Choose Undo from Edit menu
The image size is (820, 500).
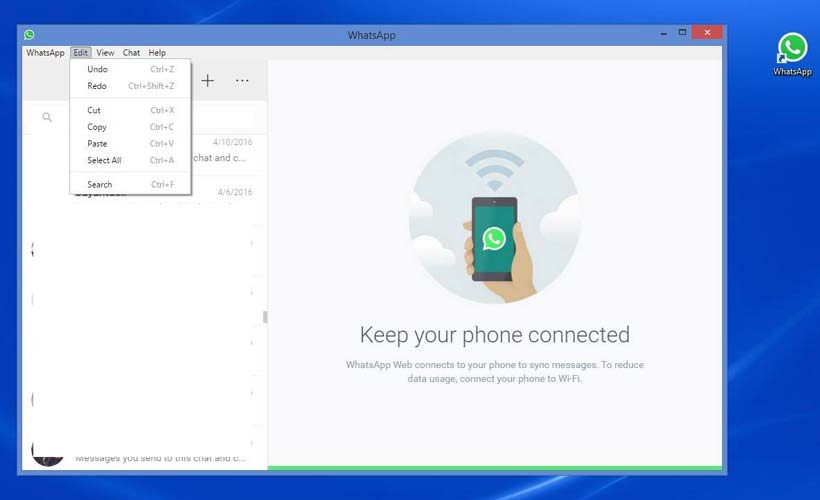point(131,69)
